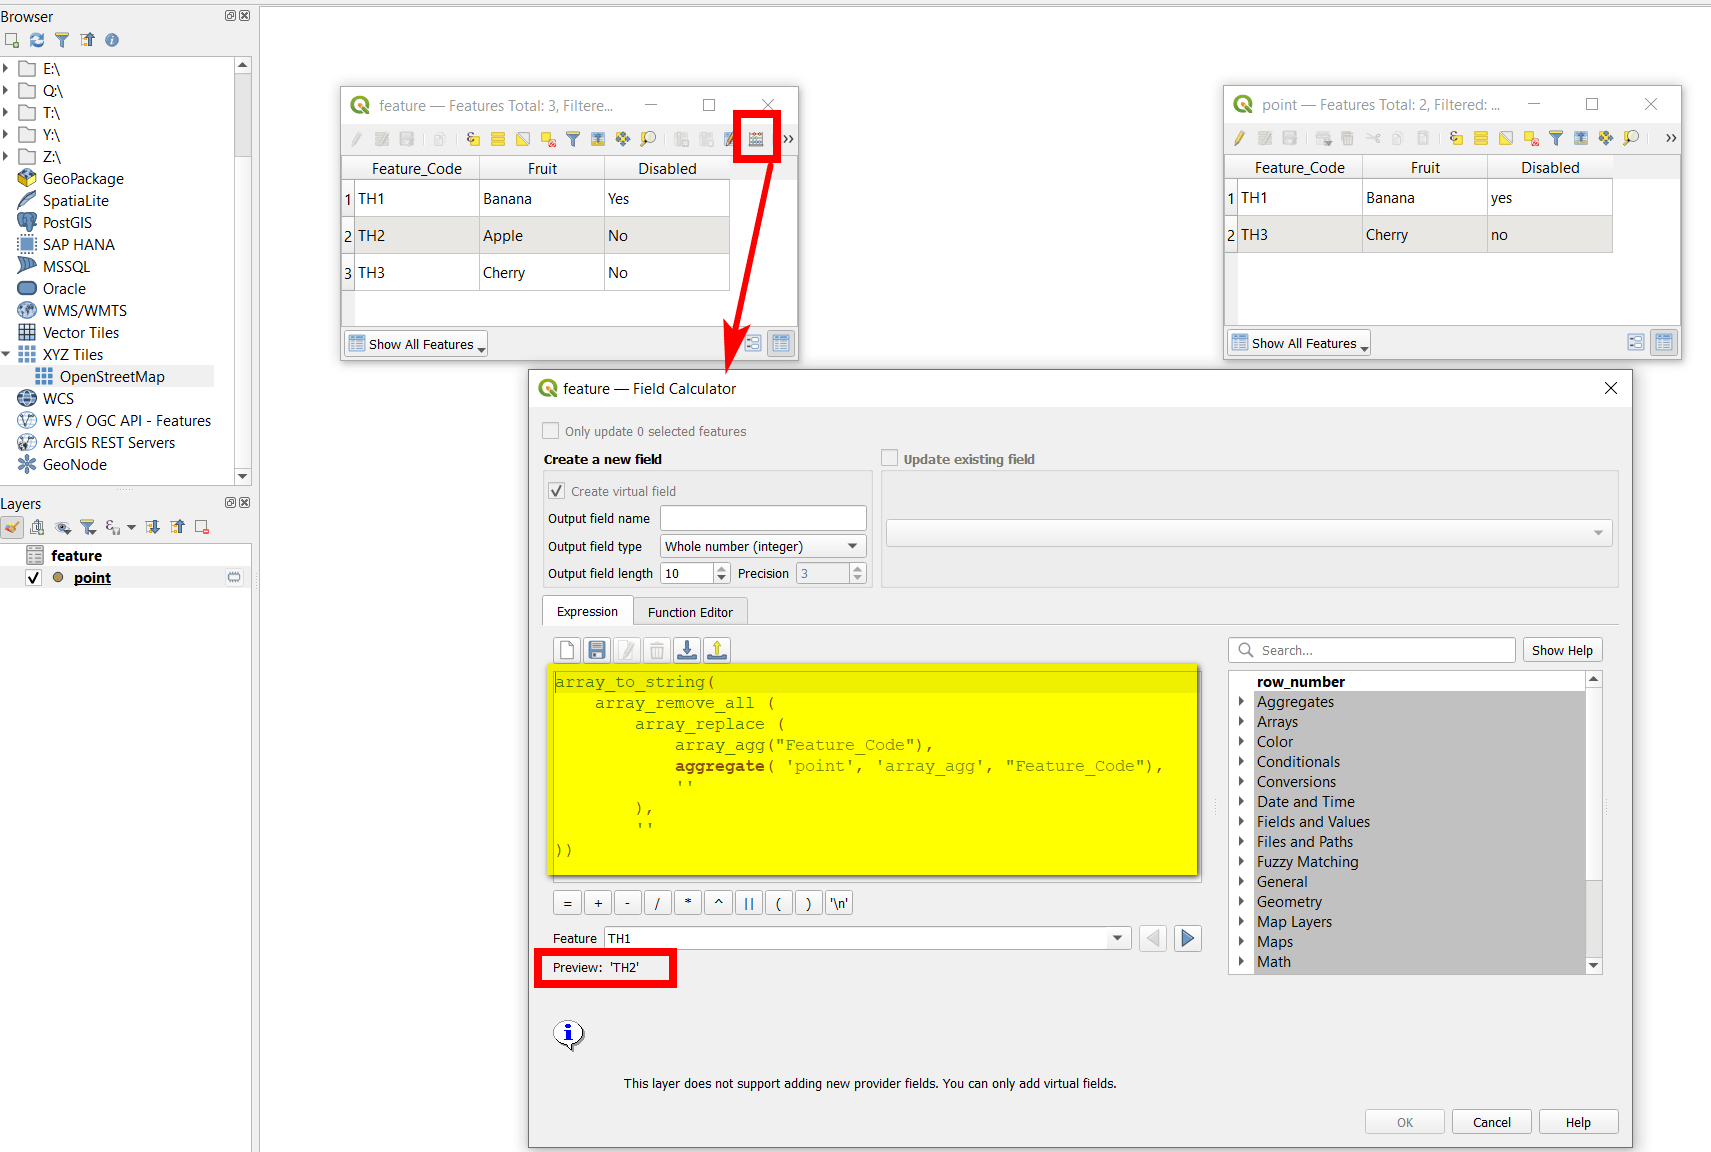This screenshot has width=1711, height=1152.
Task: Type in the expression search box
Action: [x=1380, y=650]
